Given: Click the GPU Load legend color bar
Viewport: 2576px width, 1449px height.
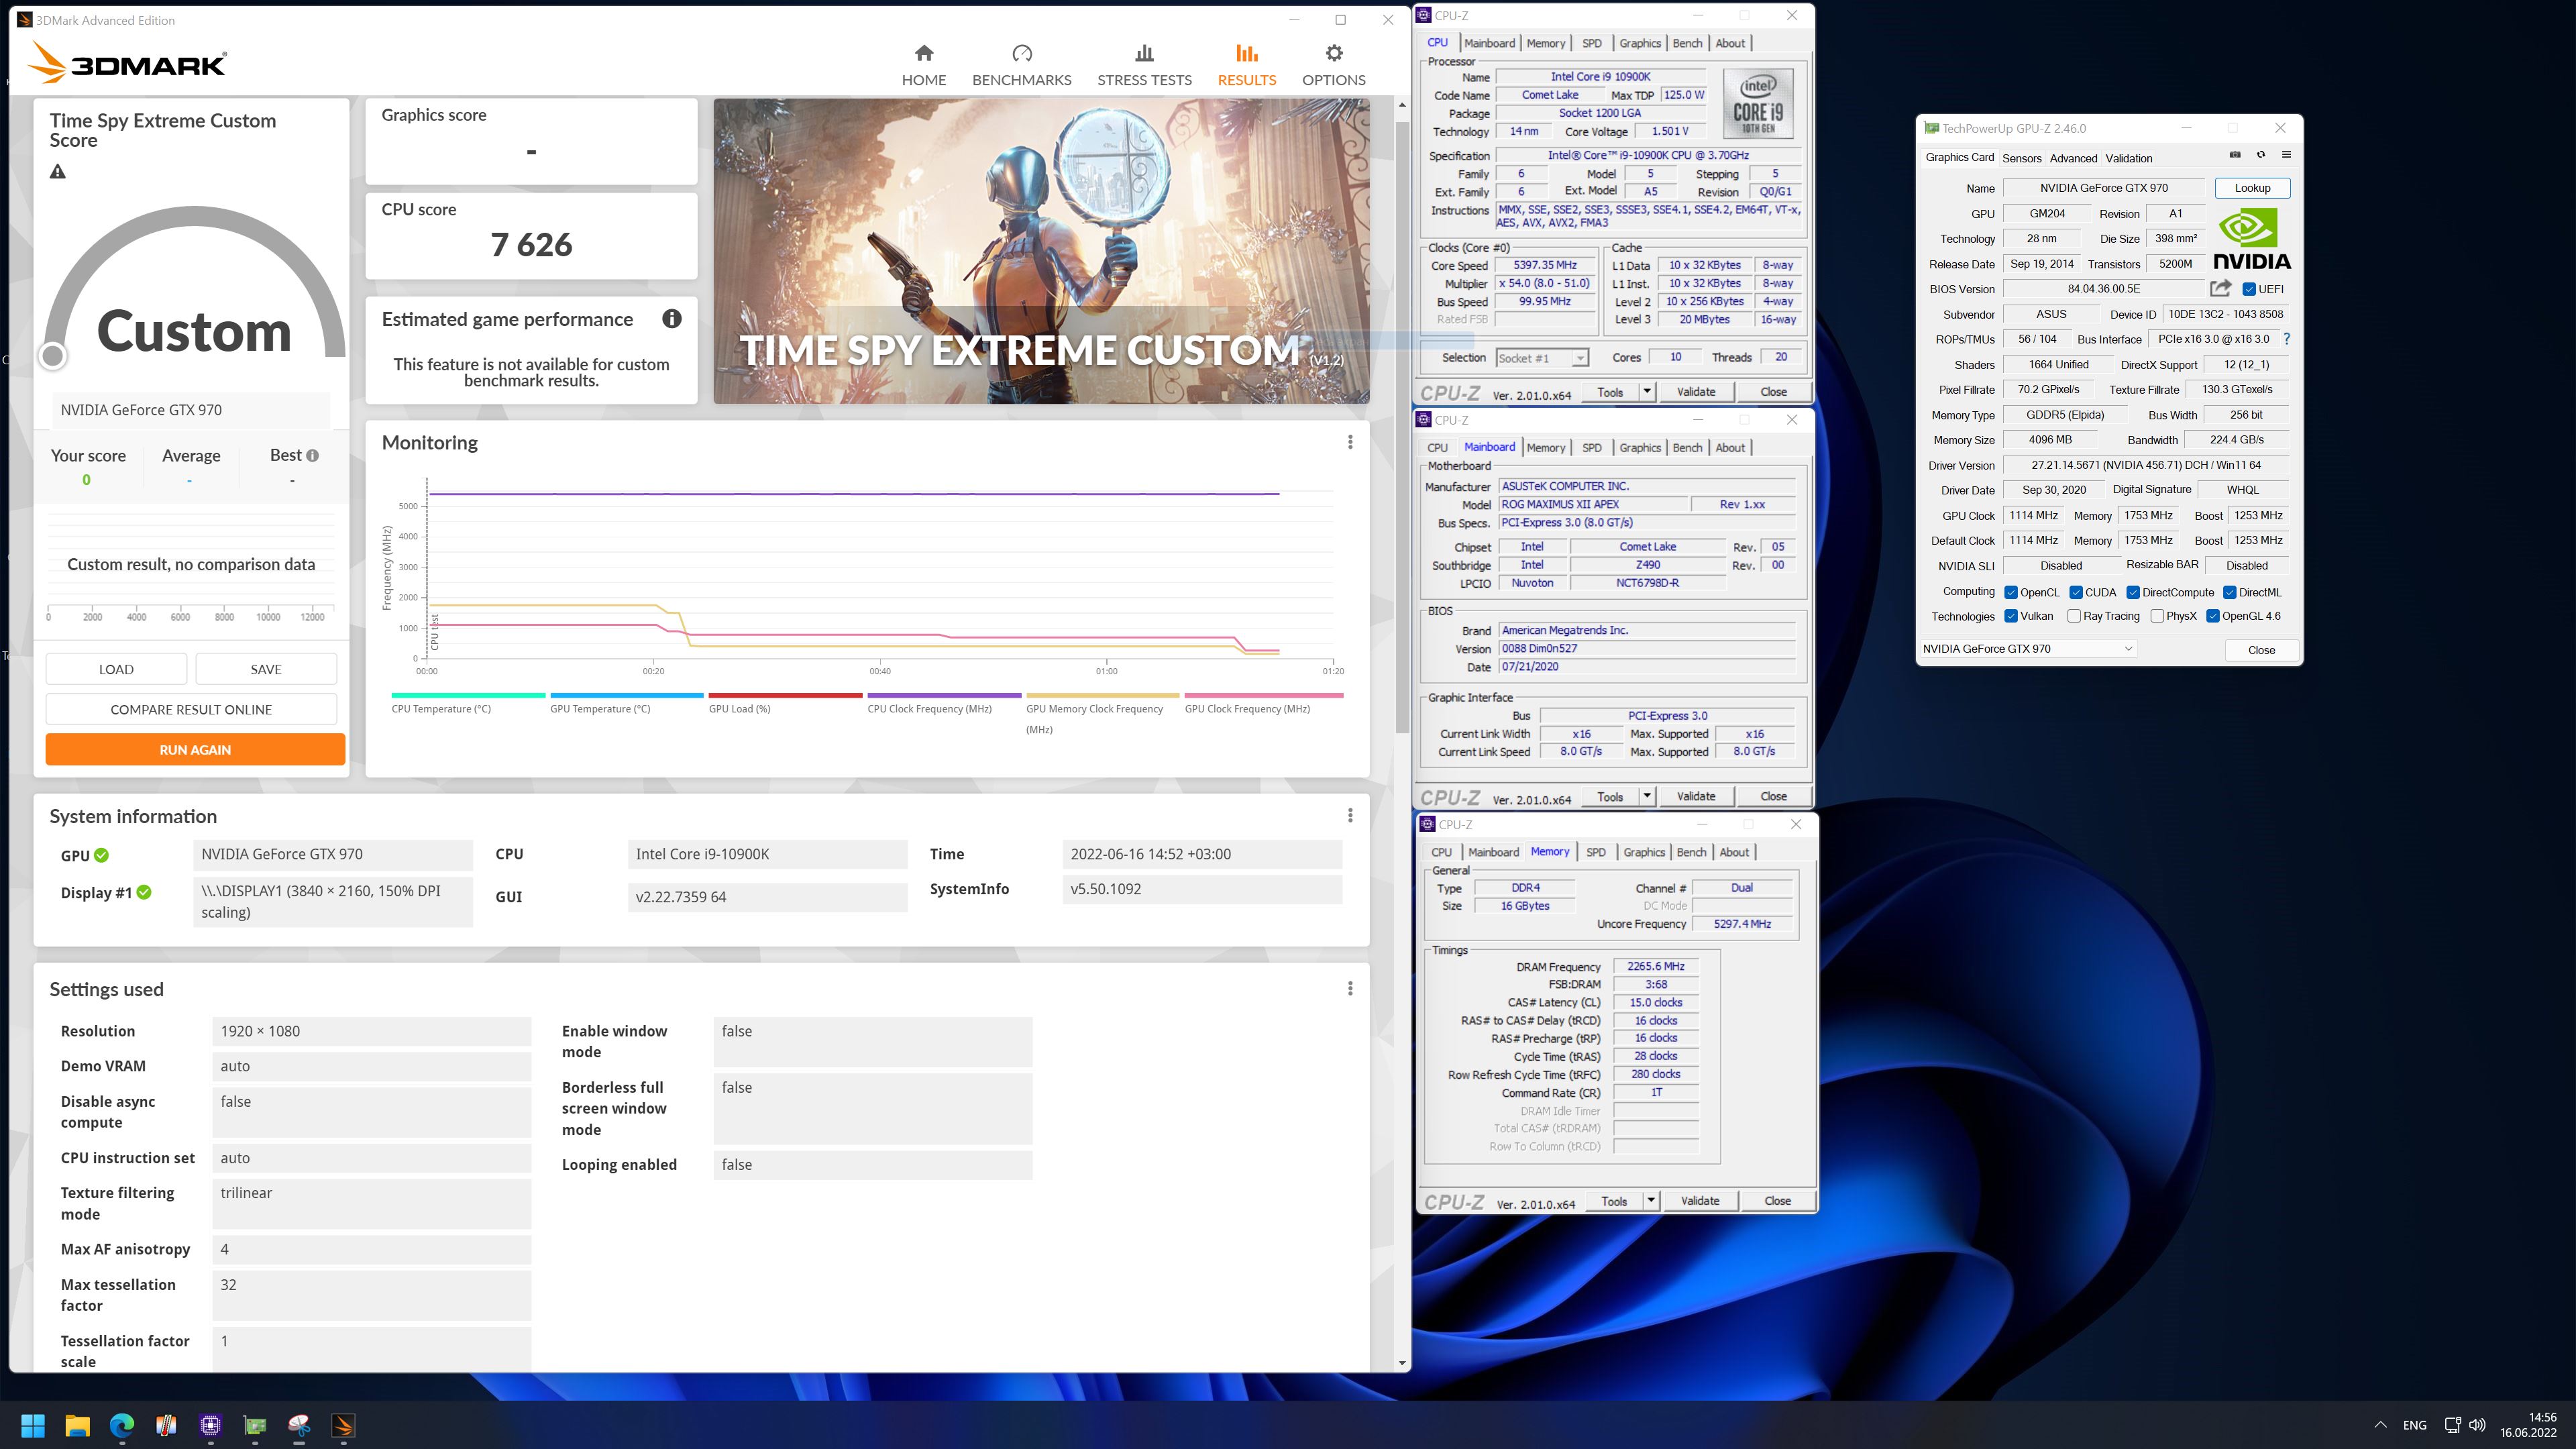Looking at the screenshot, I should 785,695.
